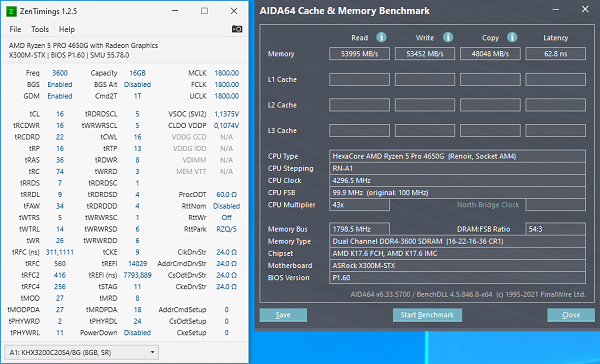Click the CPU FSB value 99.9 MHz
This screenshot has width=600, height=364.
(x=457, y=193)
